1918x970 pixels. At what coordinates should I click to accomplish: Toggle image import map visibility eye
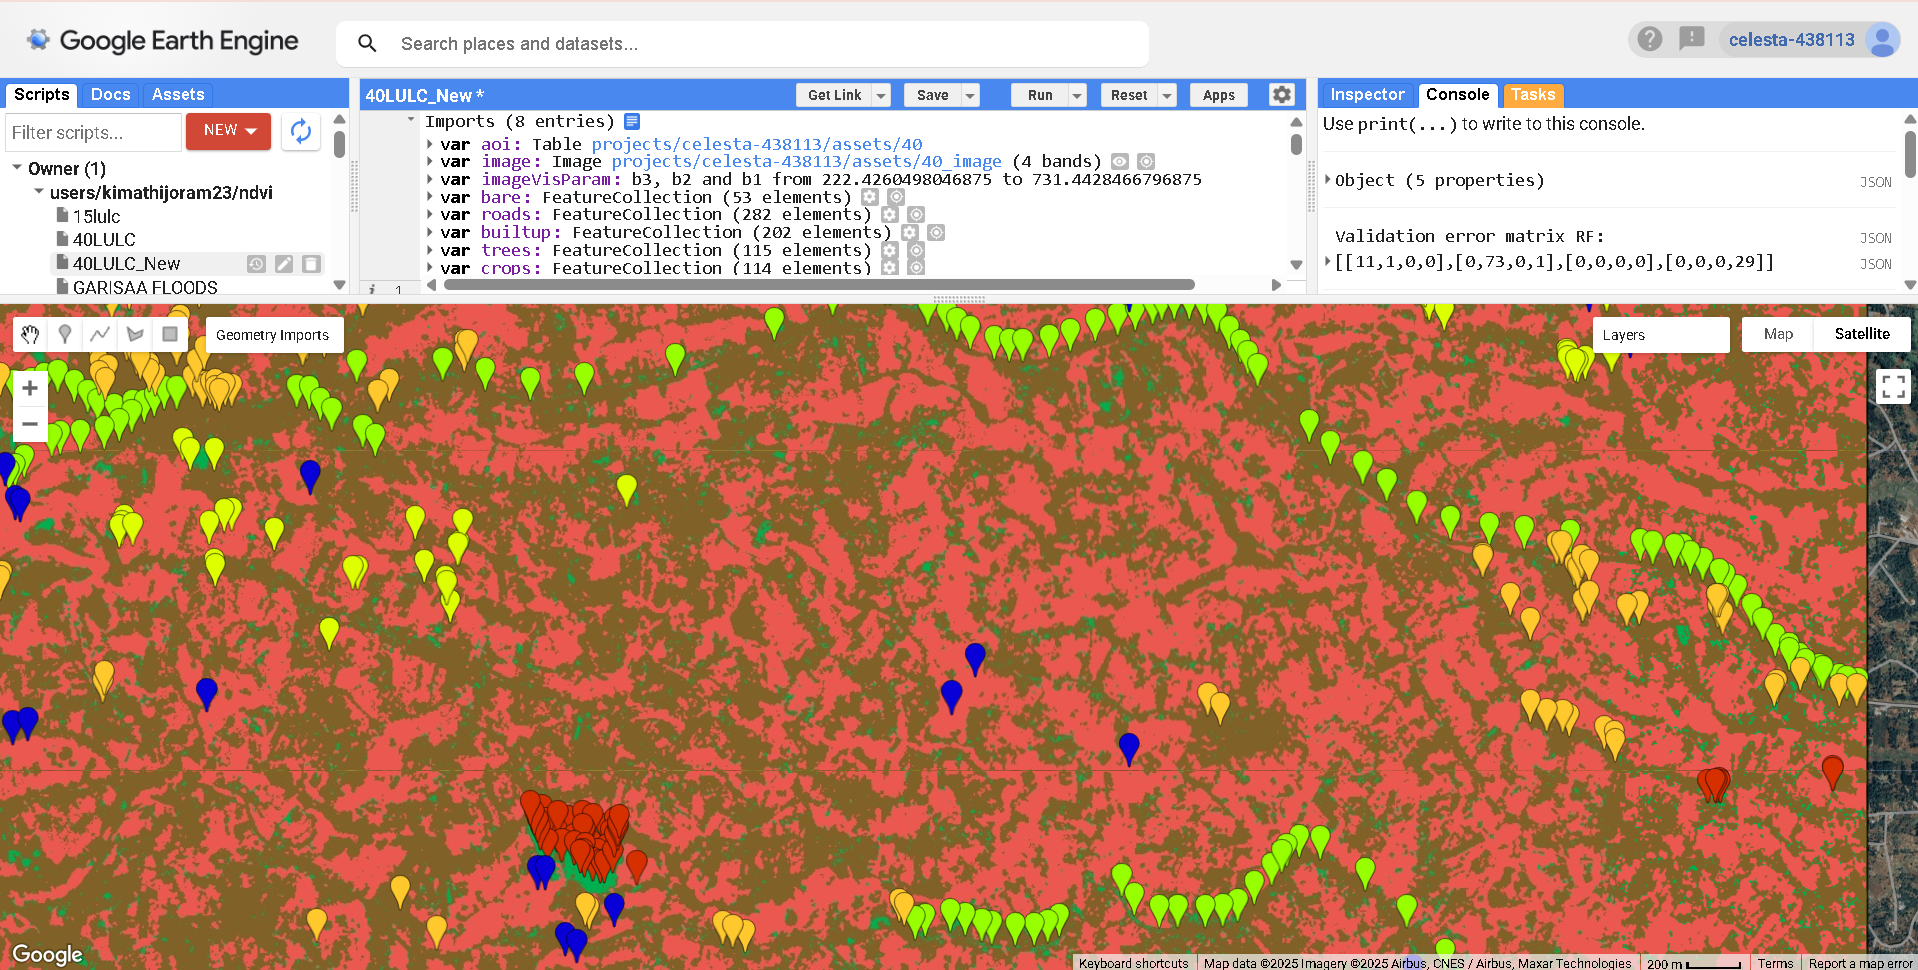click(x=1120, y=161)
